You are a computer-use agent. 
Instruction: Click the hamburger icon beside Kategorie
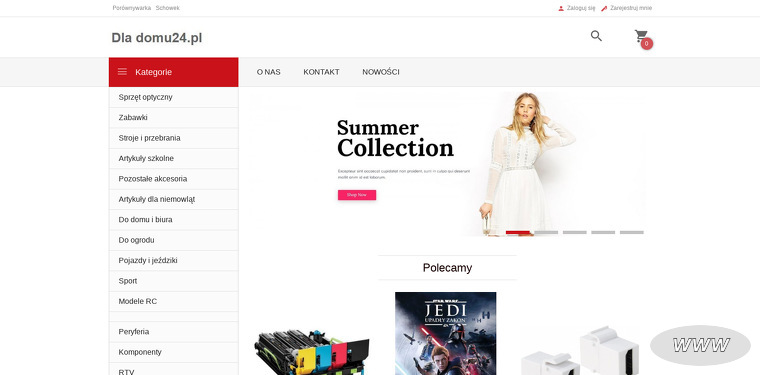tap(122, 72)
